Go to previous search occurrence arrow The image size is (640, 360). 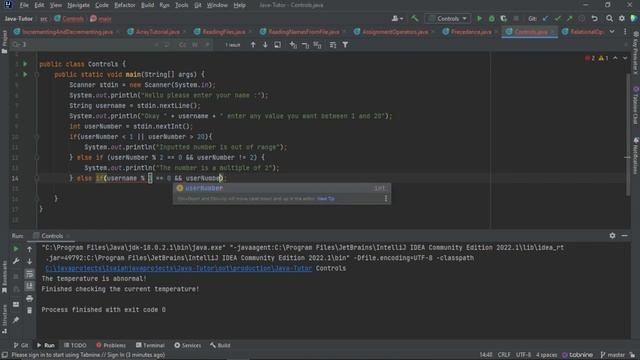pos(253,44)
